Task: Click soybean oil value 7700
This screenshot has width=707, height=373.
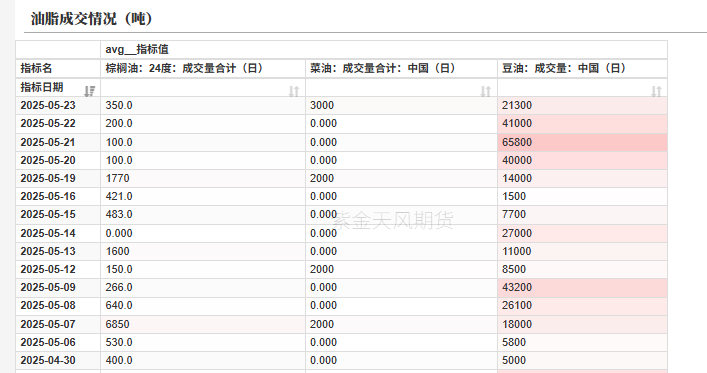Action: coord(514,215)
